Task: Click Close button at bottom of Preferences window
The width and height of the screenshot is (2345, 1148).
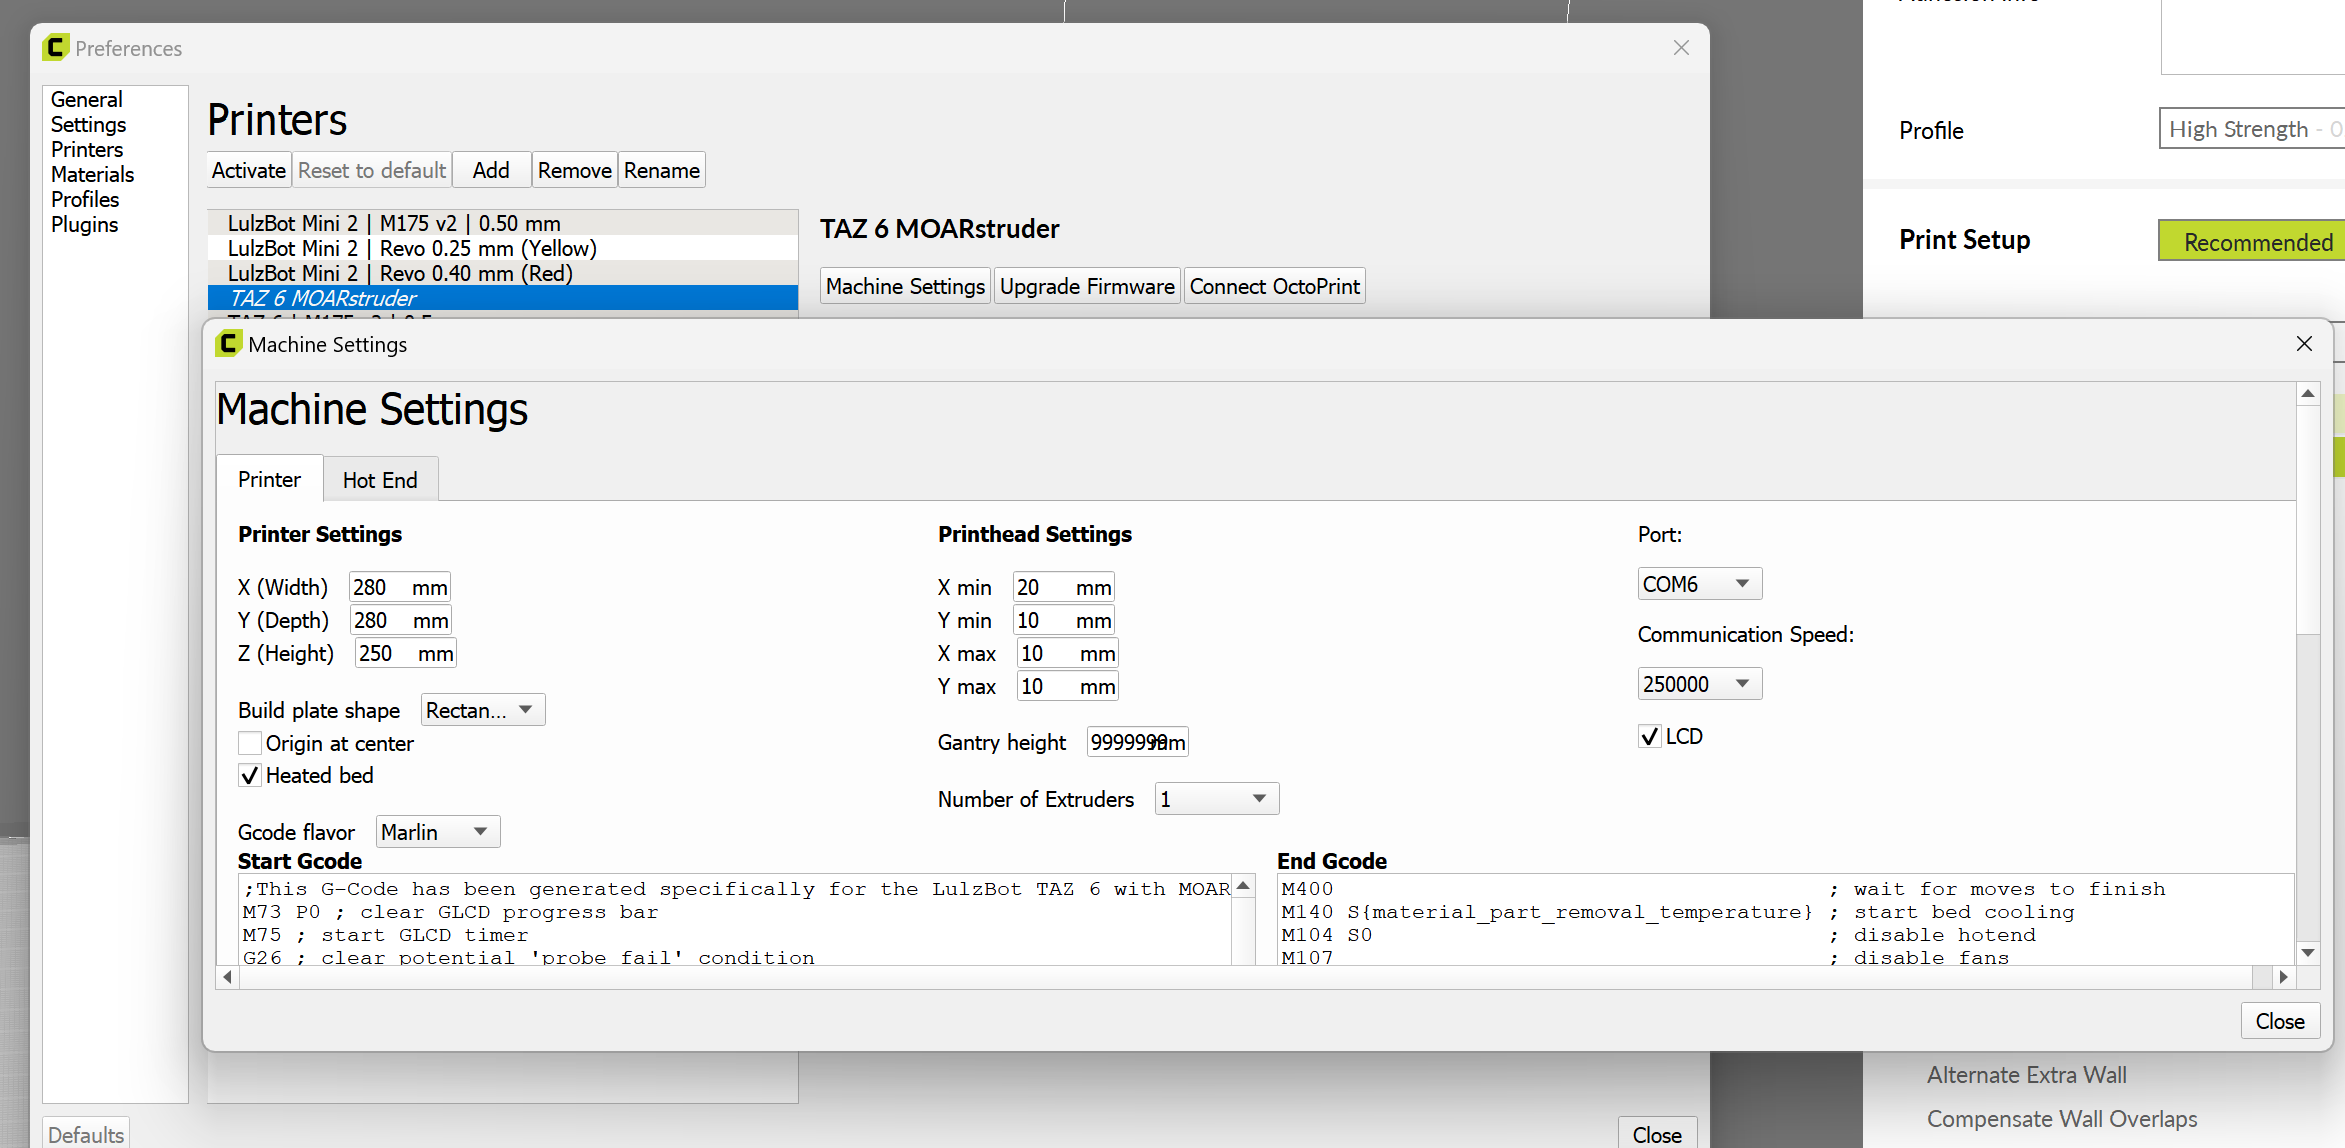Action: click(x=1657, y=1134)
